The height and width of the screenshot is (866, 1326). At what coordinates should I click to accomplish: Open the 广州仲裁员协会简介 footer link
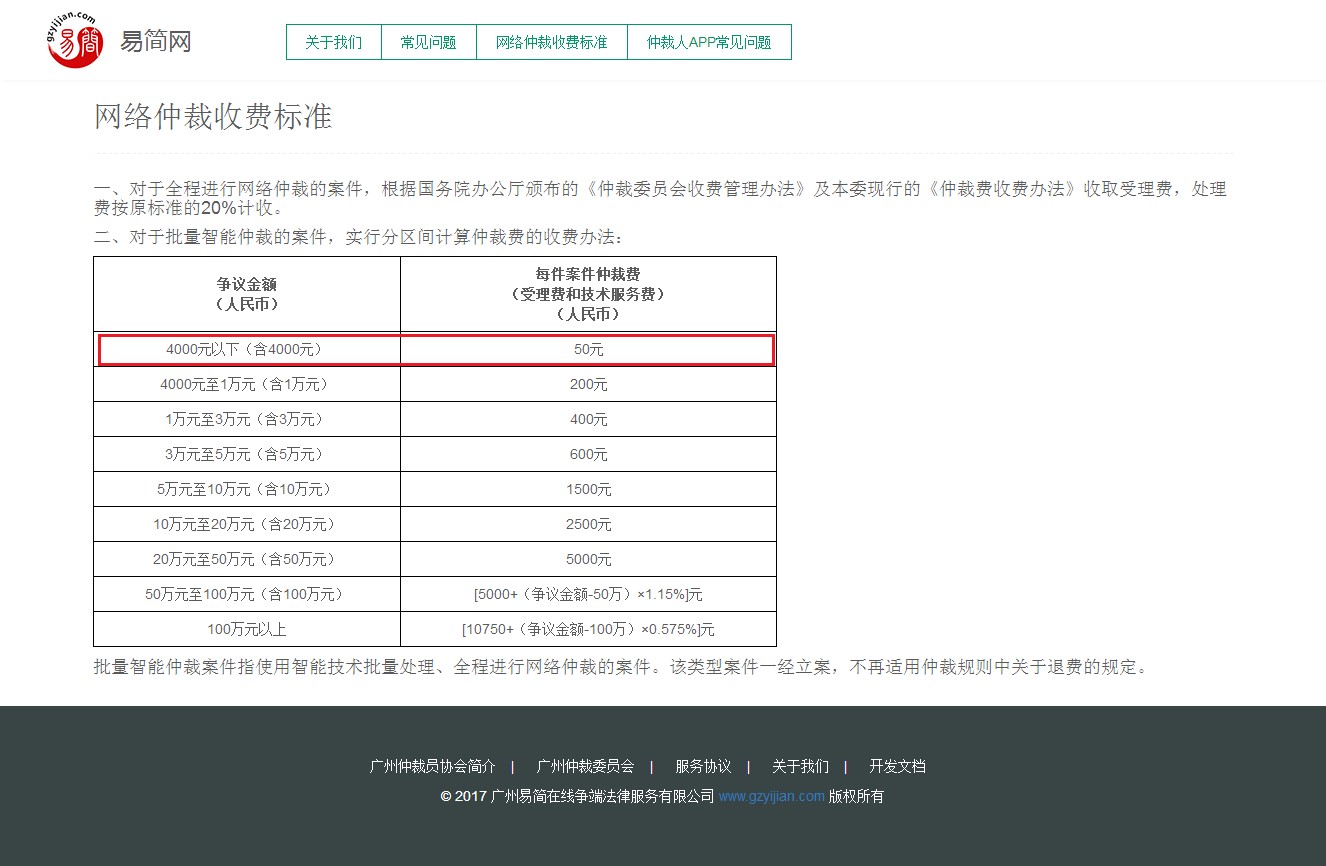click(x=432, y=767)
